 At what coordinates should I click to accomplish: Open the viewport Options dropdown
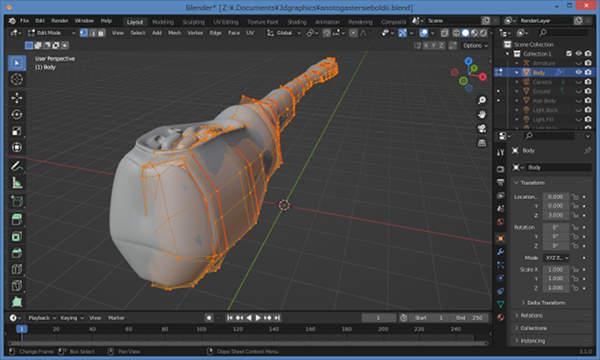pos(475,46)
